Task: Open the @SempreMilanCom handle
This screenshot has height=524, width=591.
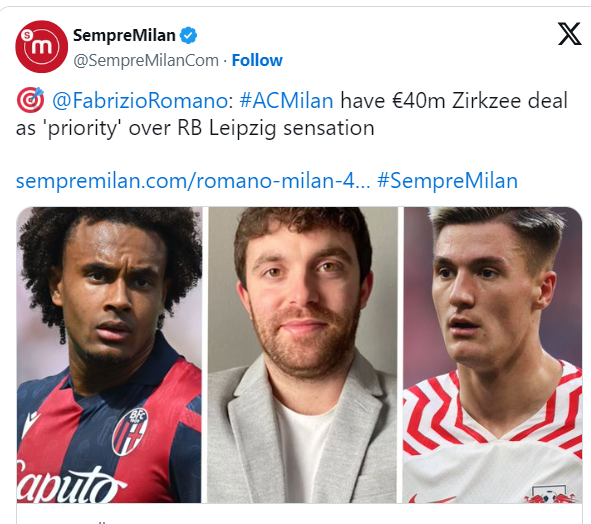Action: click(x=146, y=60)
